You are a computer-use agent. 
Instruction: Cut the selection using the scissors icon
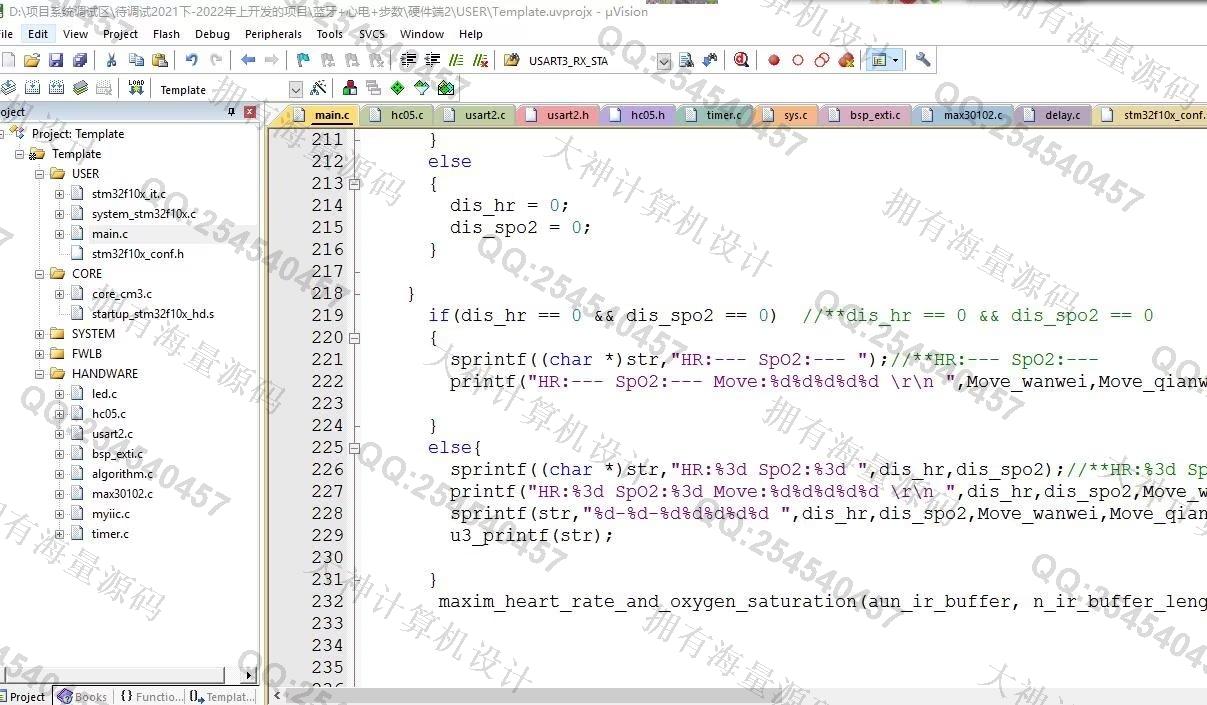pyautogui.click(x=111, y=60)
